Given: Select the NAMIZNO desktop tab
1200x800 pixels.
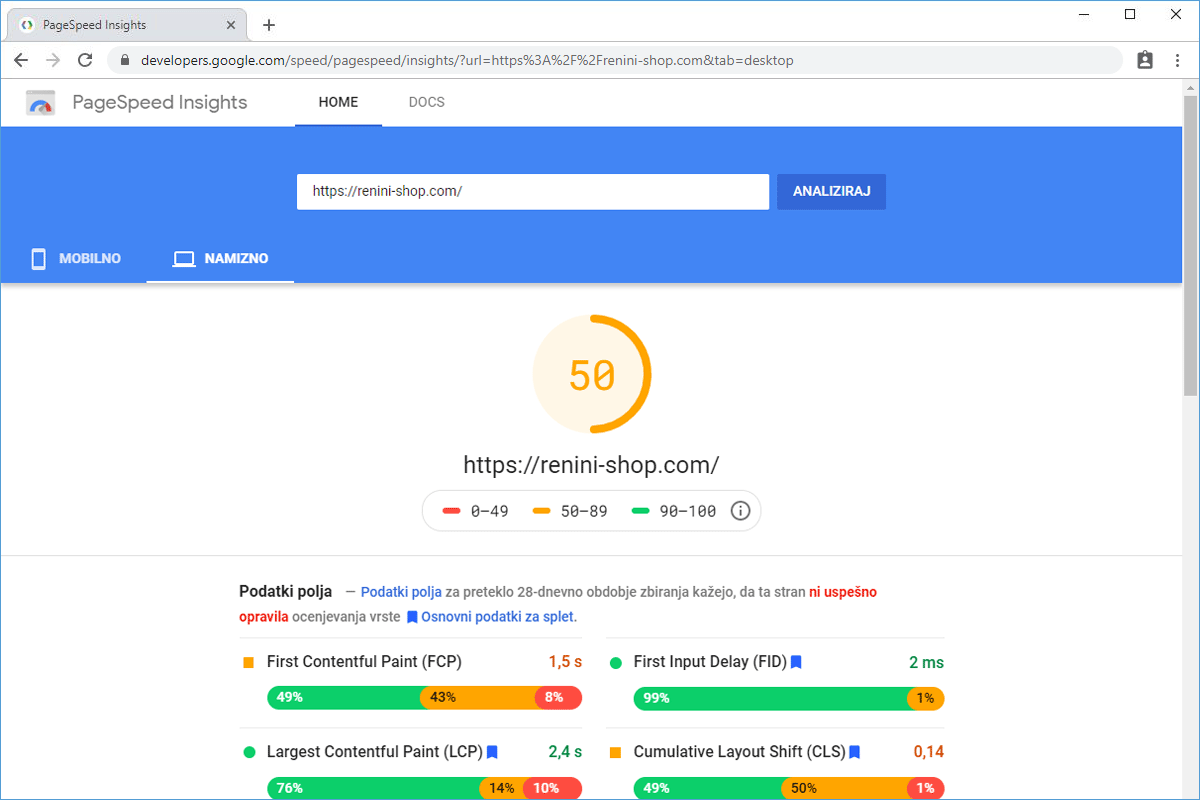Looking at the screenshot, I should (221, 259).
